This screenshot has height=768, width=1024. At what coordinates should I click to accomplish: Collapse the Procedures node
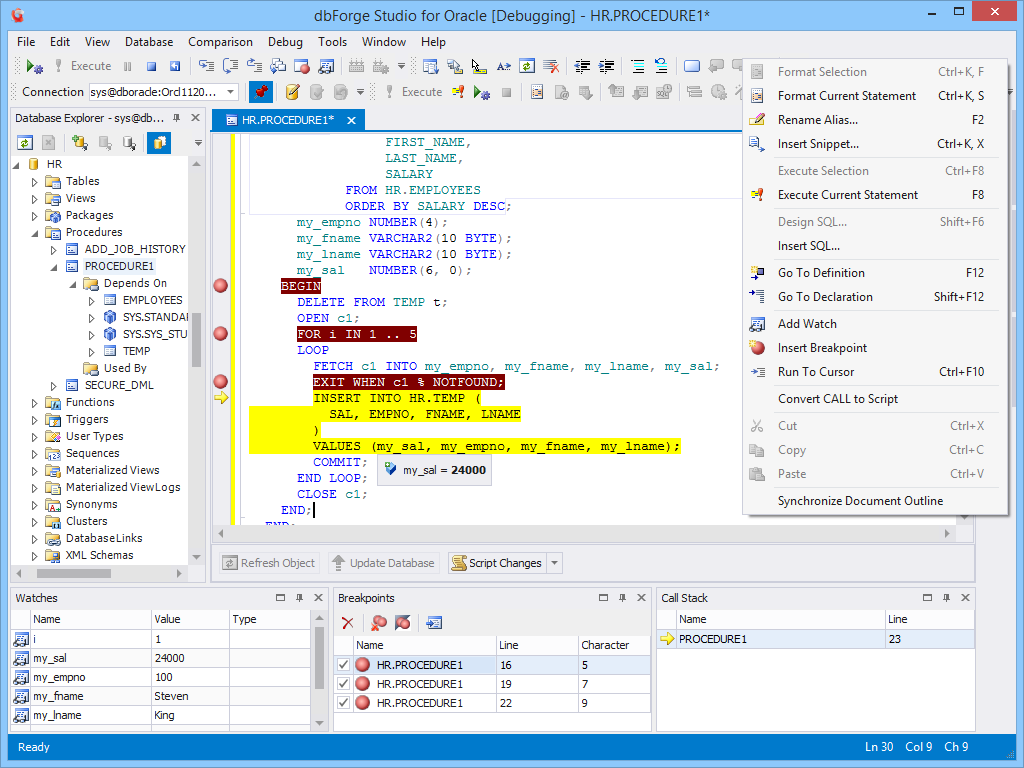pos(35,232)
